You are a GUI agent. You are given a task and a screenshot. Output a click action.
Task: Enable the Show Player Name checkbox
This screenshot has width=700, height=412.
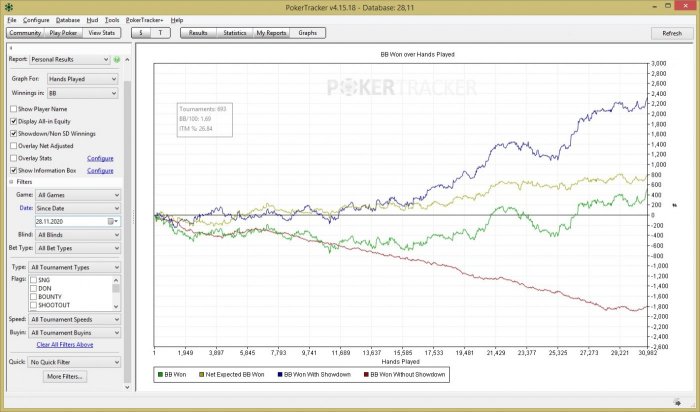pos(13,109)
